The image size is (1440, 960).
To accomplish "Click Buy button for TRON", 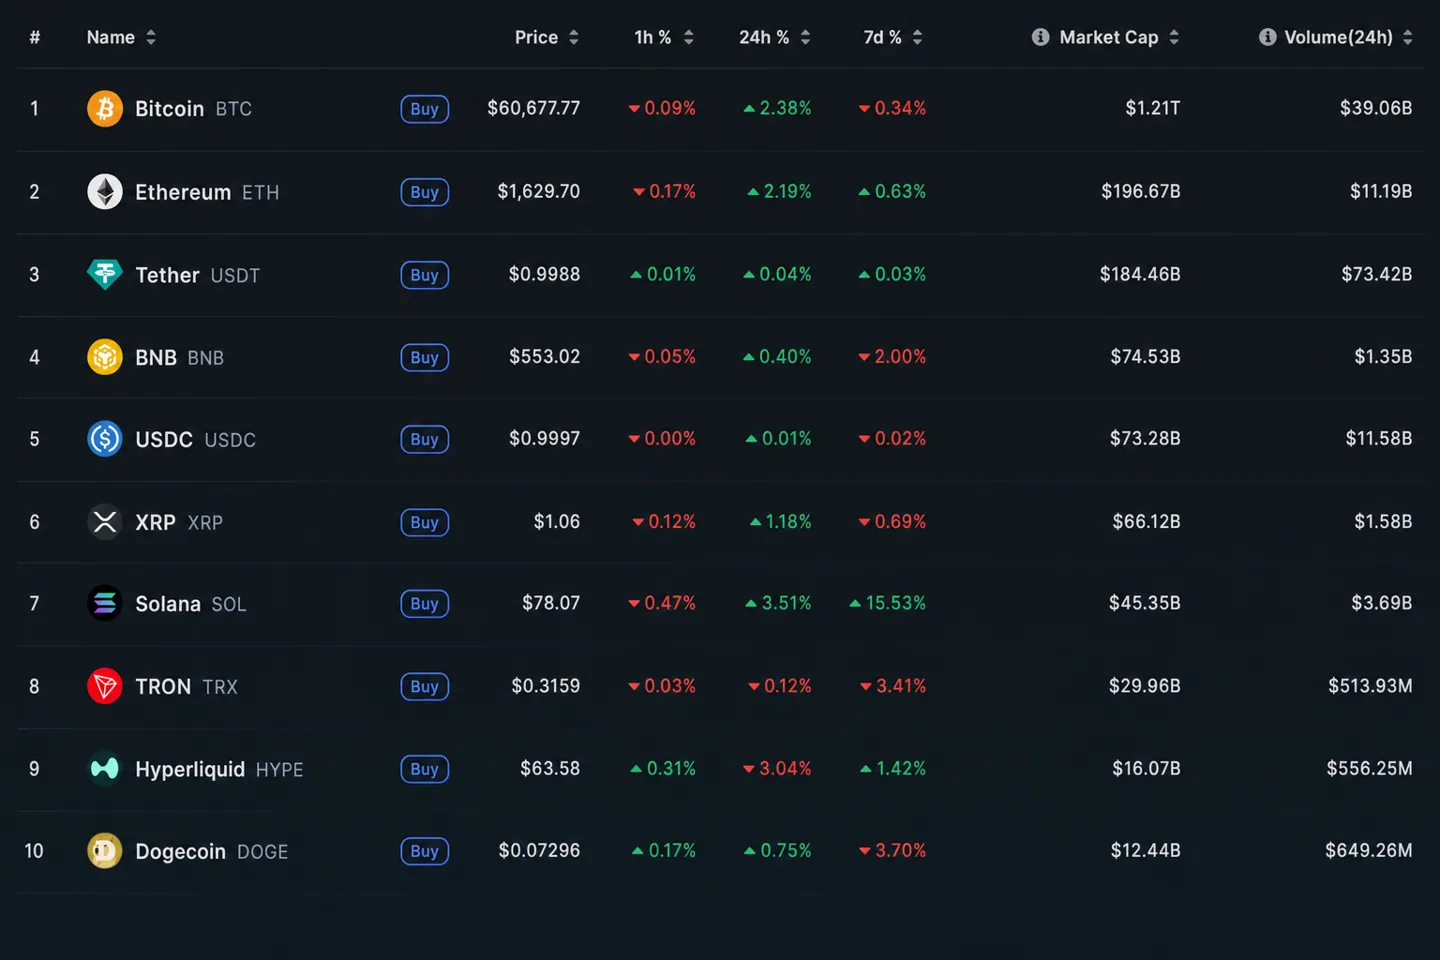I will click(x=425, y=687).
